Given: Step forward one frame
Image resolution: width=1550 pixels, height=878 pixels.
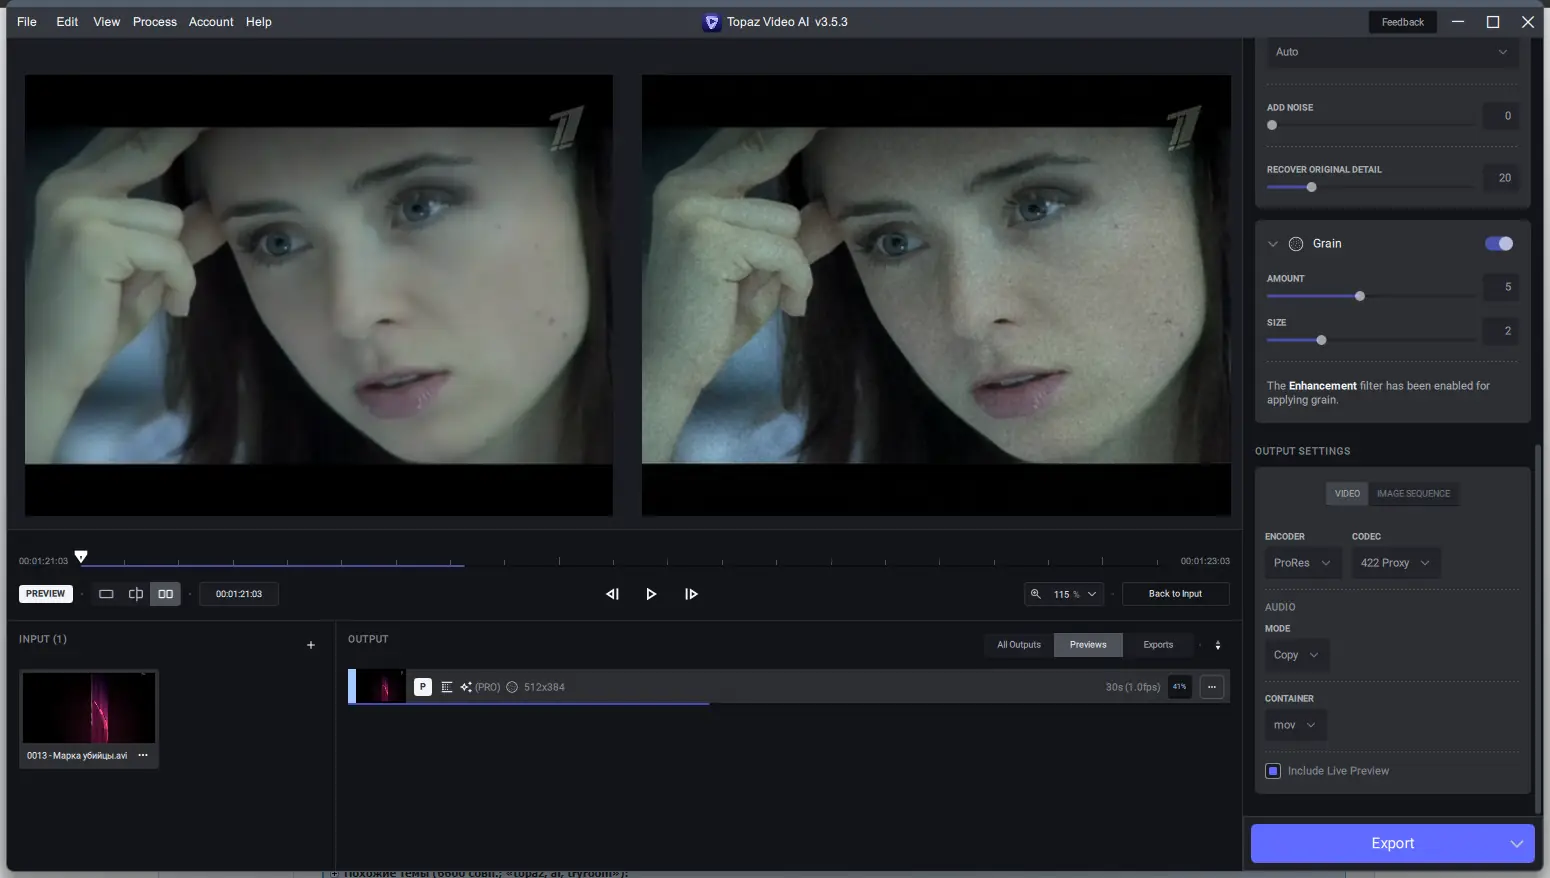Looking at the screenshot, I should [691, 594].
